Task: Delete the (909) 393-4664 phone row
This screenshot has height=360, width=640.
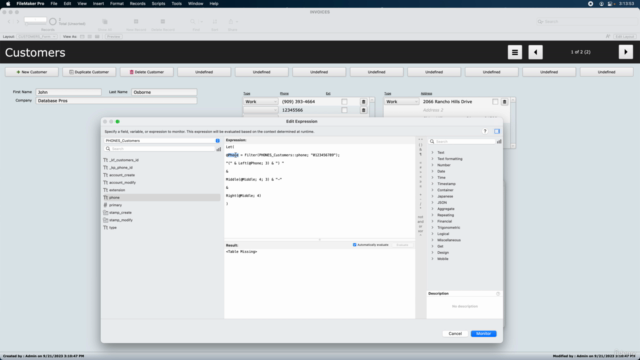Action: (363, 102)
